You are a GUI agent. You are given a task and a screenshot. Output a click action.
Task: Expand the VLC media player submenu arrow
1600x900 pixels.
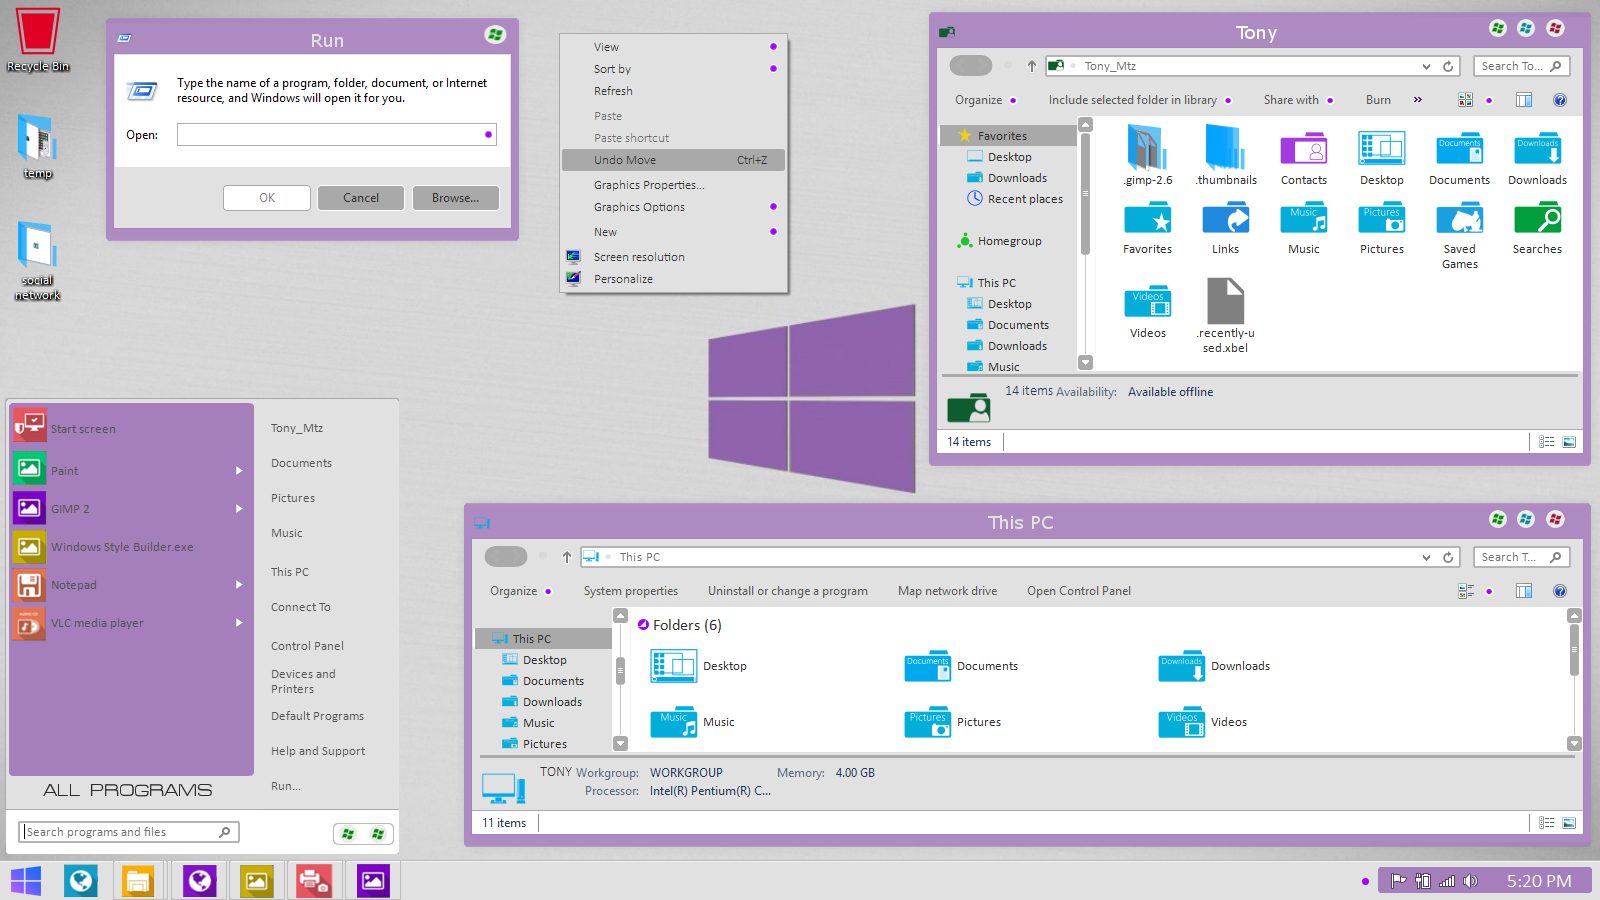(239, 623)
